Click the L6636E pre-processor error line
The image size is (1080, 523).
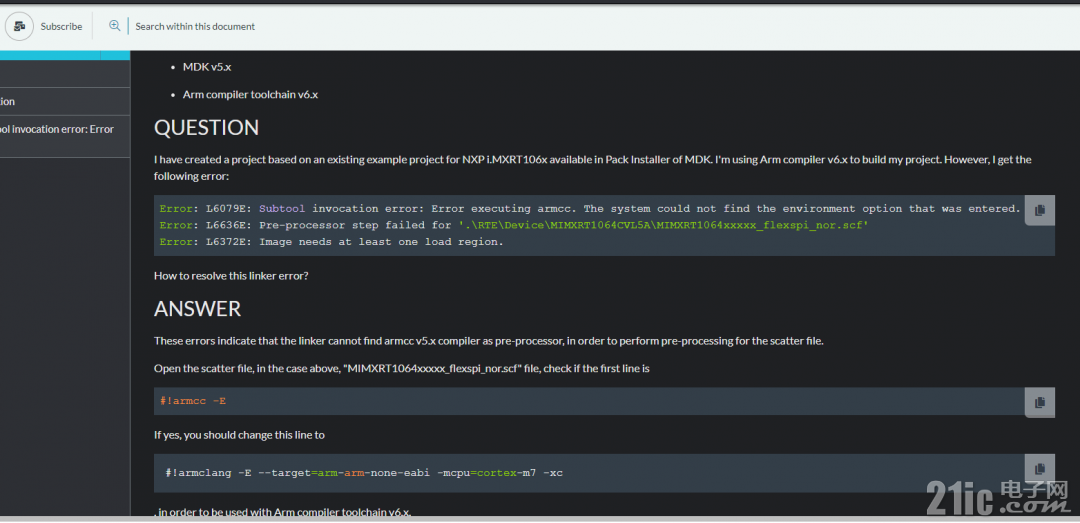pyautogui.click(x=514, y=225)
